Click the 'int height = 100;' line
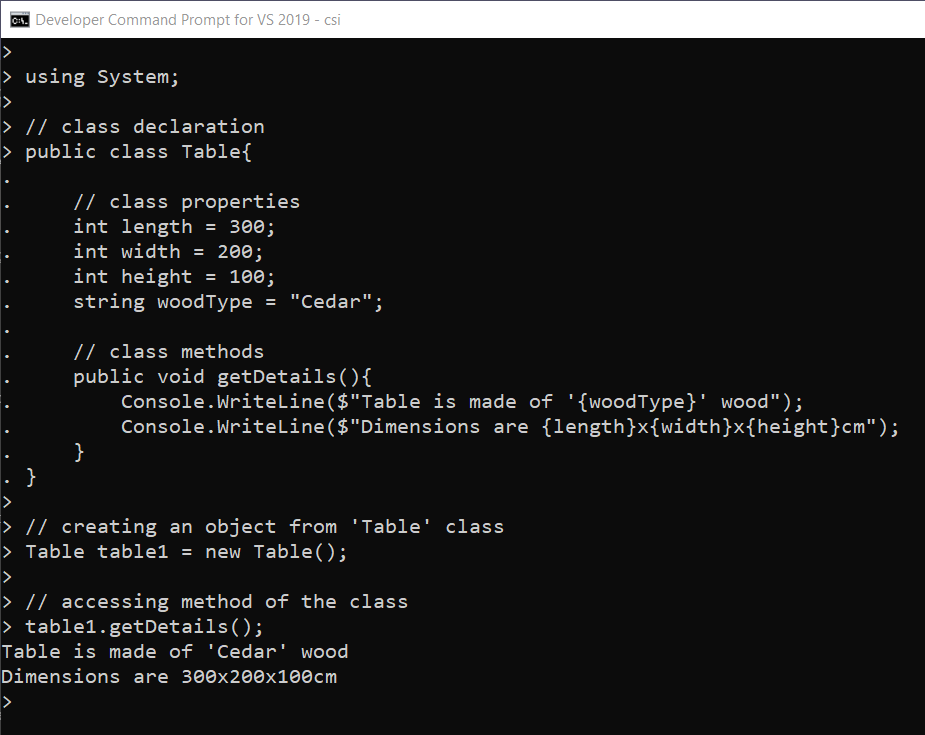The height and width of the screenshot is (735, 925). point(174,277)
